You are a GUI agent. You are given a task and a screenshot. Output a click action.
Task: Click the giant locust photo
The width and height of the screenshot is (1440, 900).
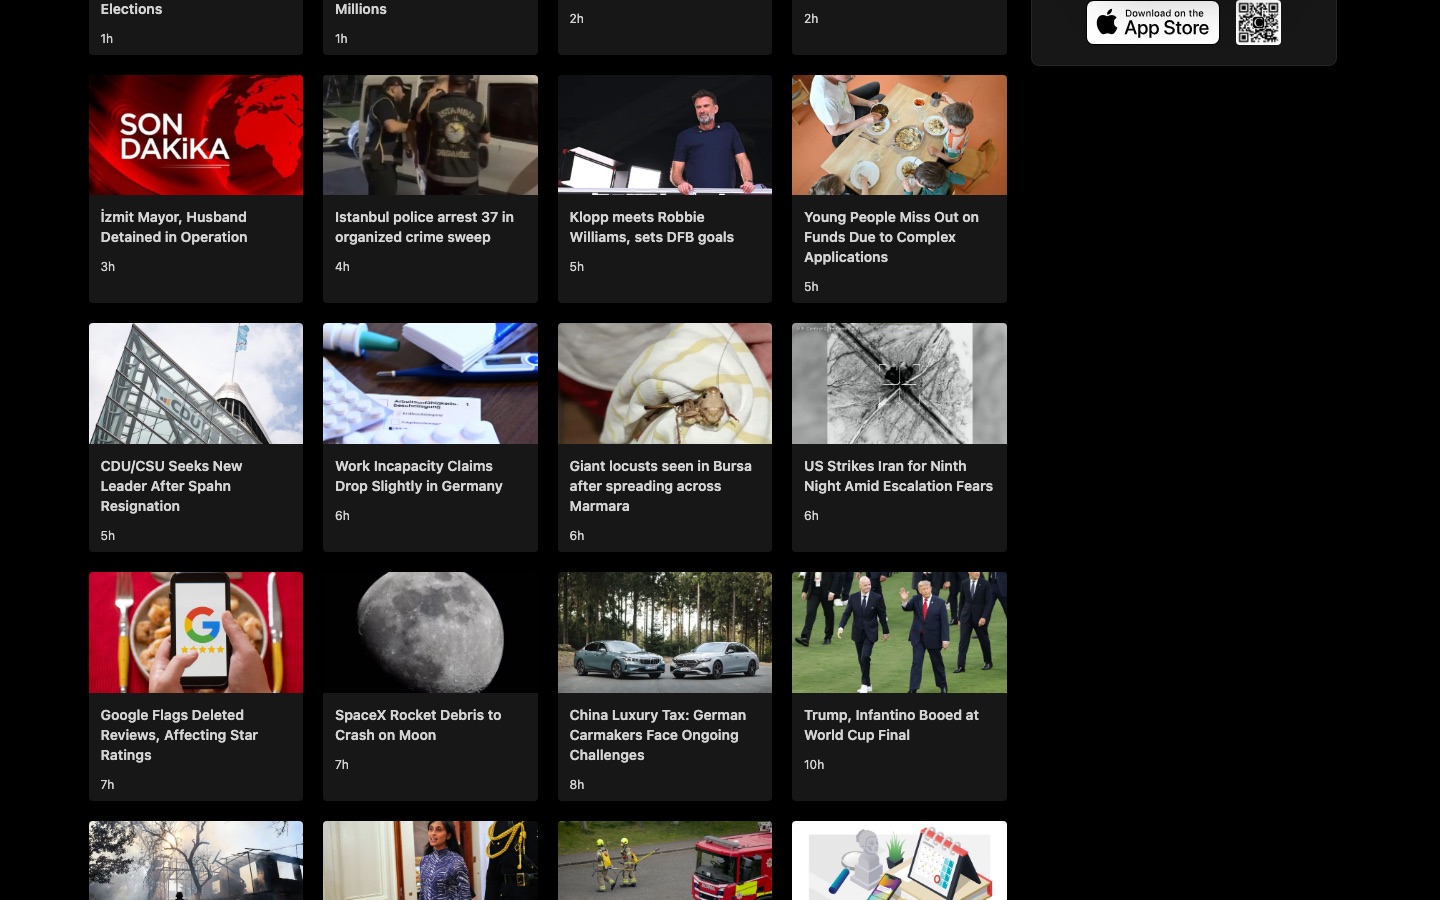click(665, 383)
